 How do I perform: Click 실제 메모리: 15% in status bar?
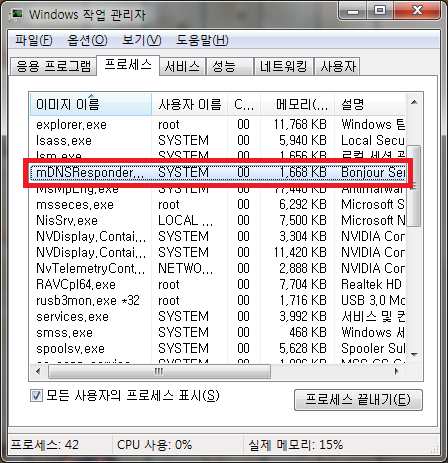point(295,445)
